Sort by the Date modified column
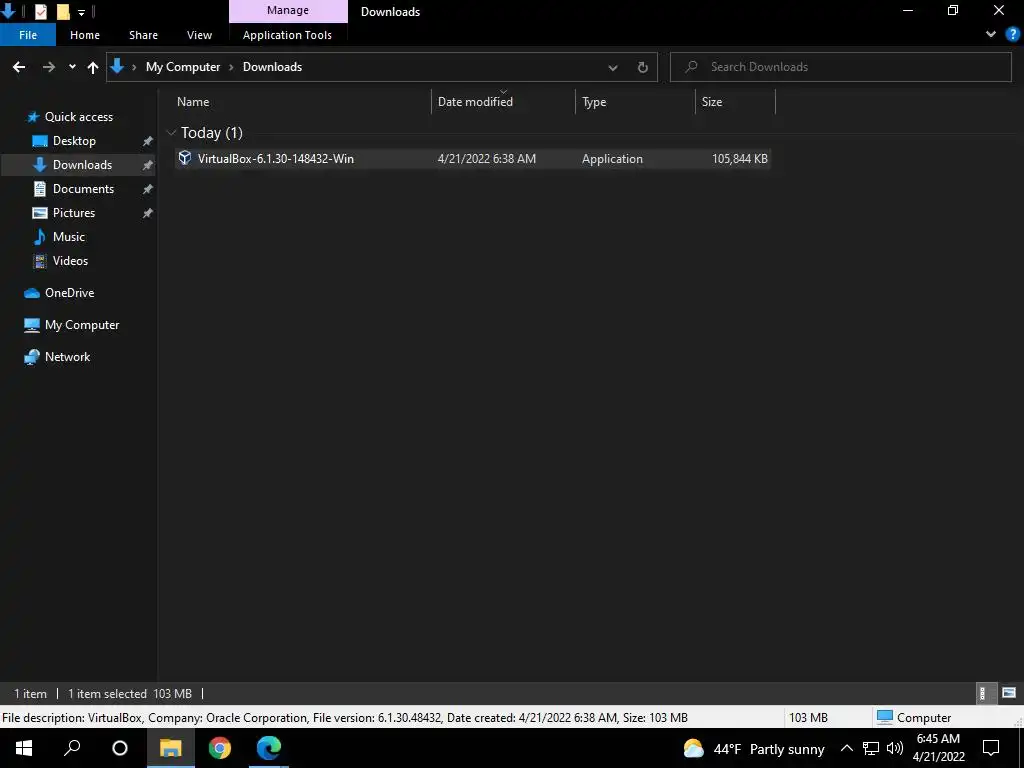 click(475, 102)
